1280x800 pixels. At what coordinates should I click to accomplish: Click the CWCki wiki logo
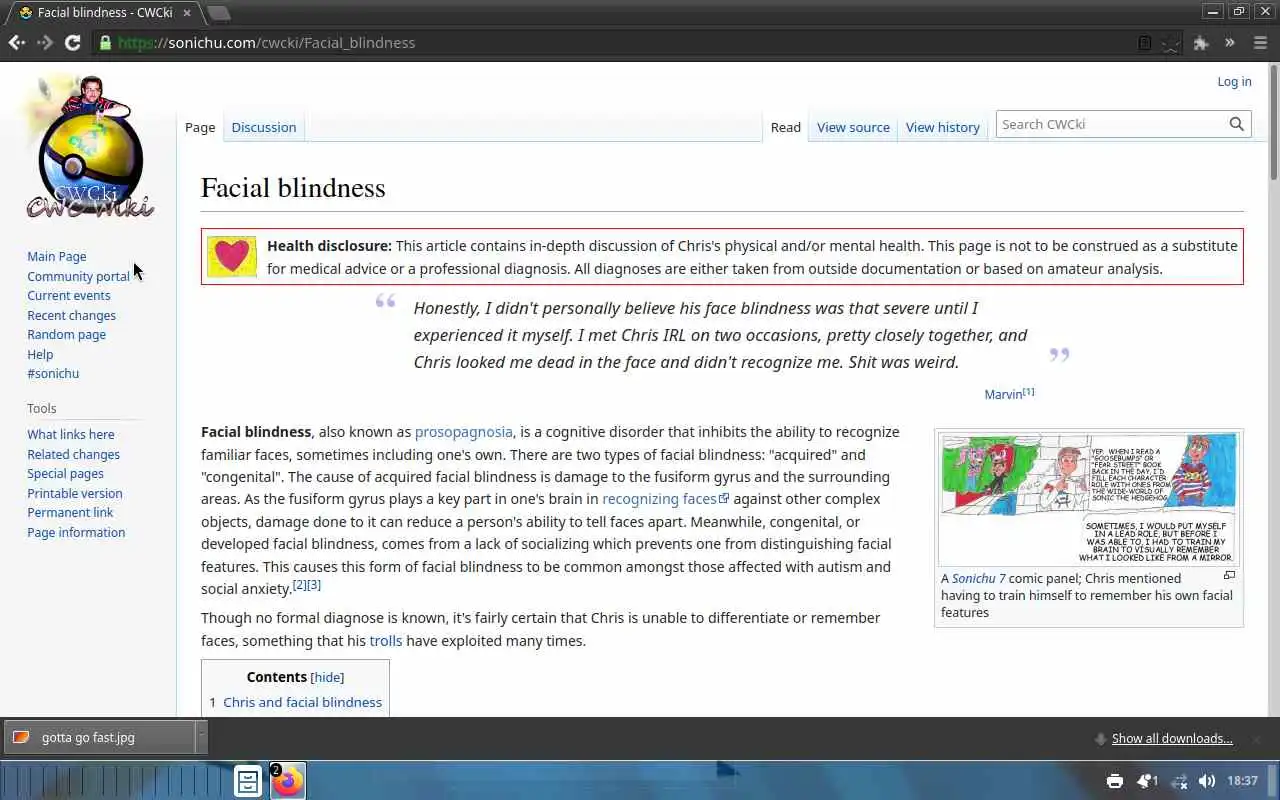point(88,148)
